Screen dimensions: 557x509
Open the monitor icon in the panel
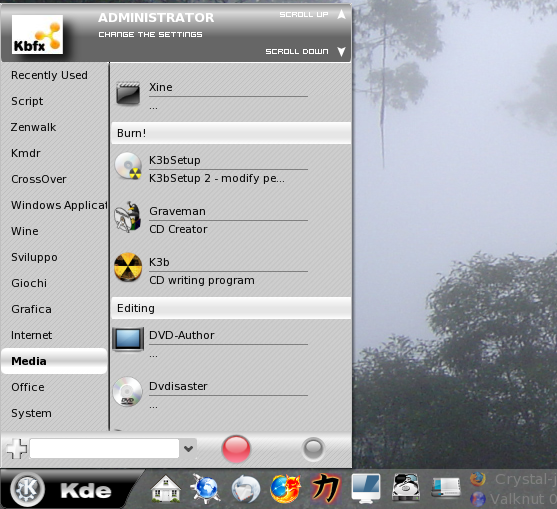366,489
